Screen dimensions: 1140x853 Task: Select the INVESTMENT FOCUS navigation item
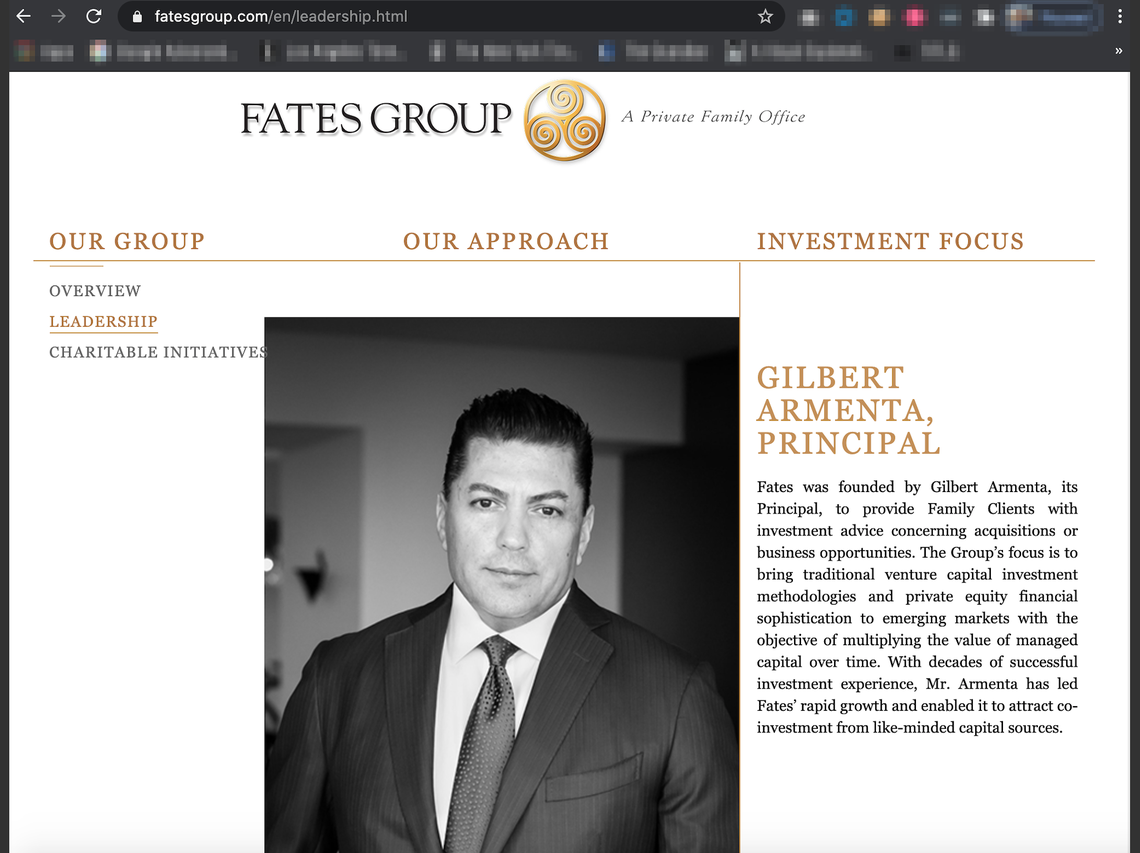click(890, 241)
